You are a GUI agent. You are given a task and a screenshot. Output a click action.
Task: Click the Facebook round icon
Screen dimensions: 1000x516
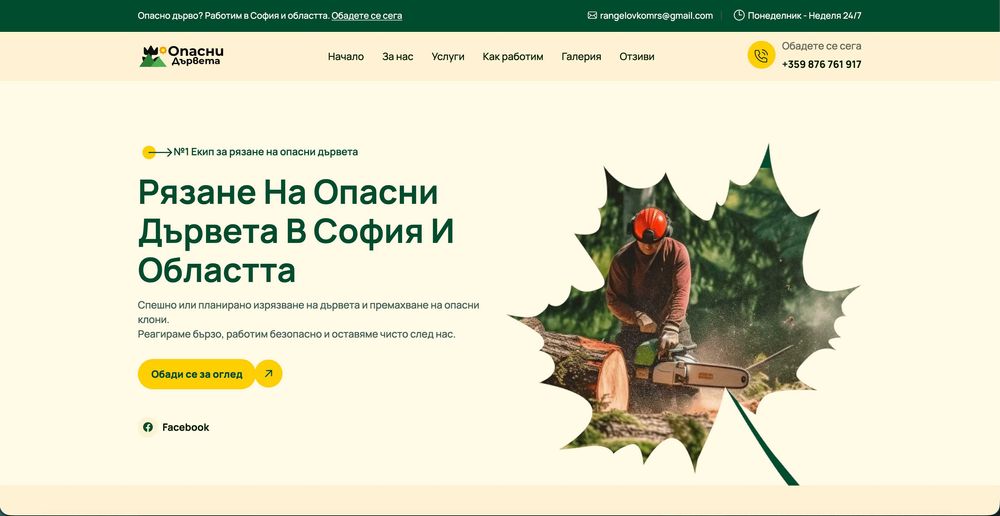(x=148, y=427)
